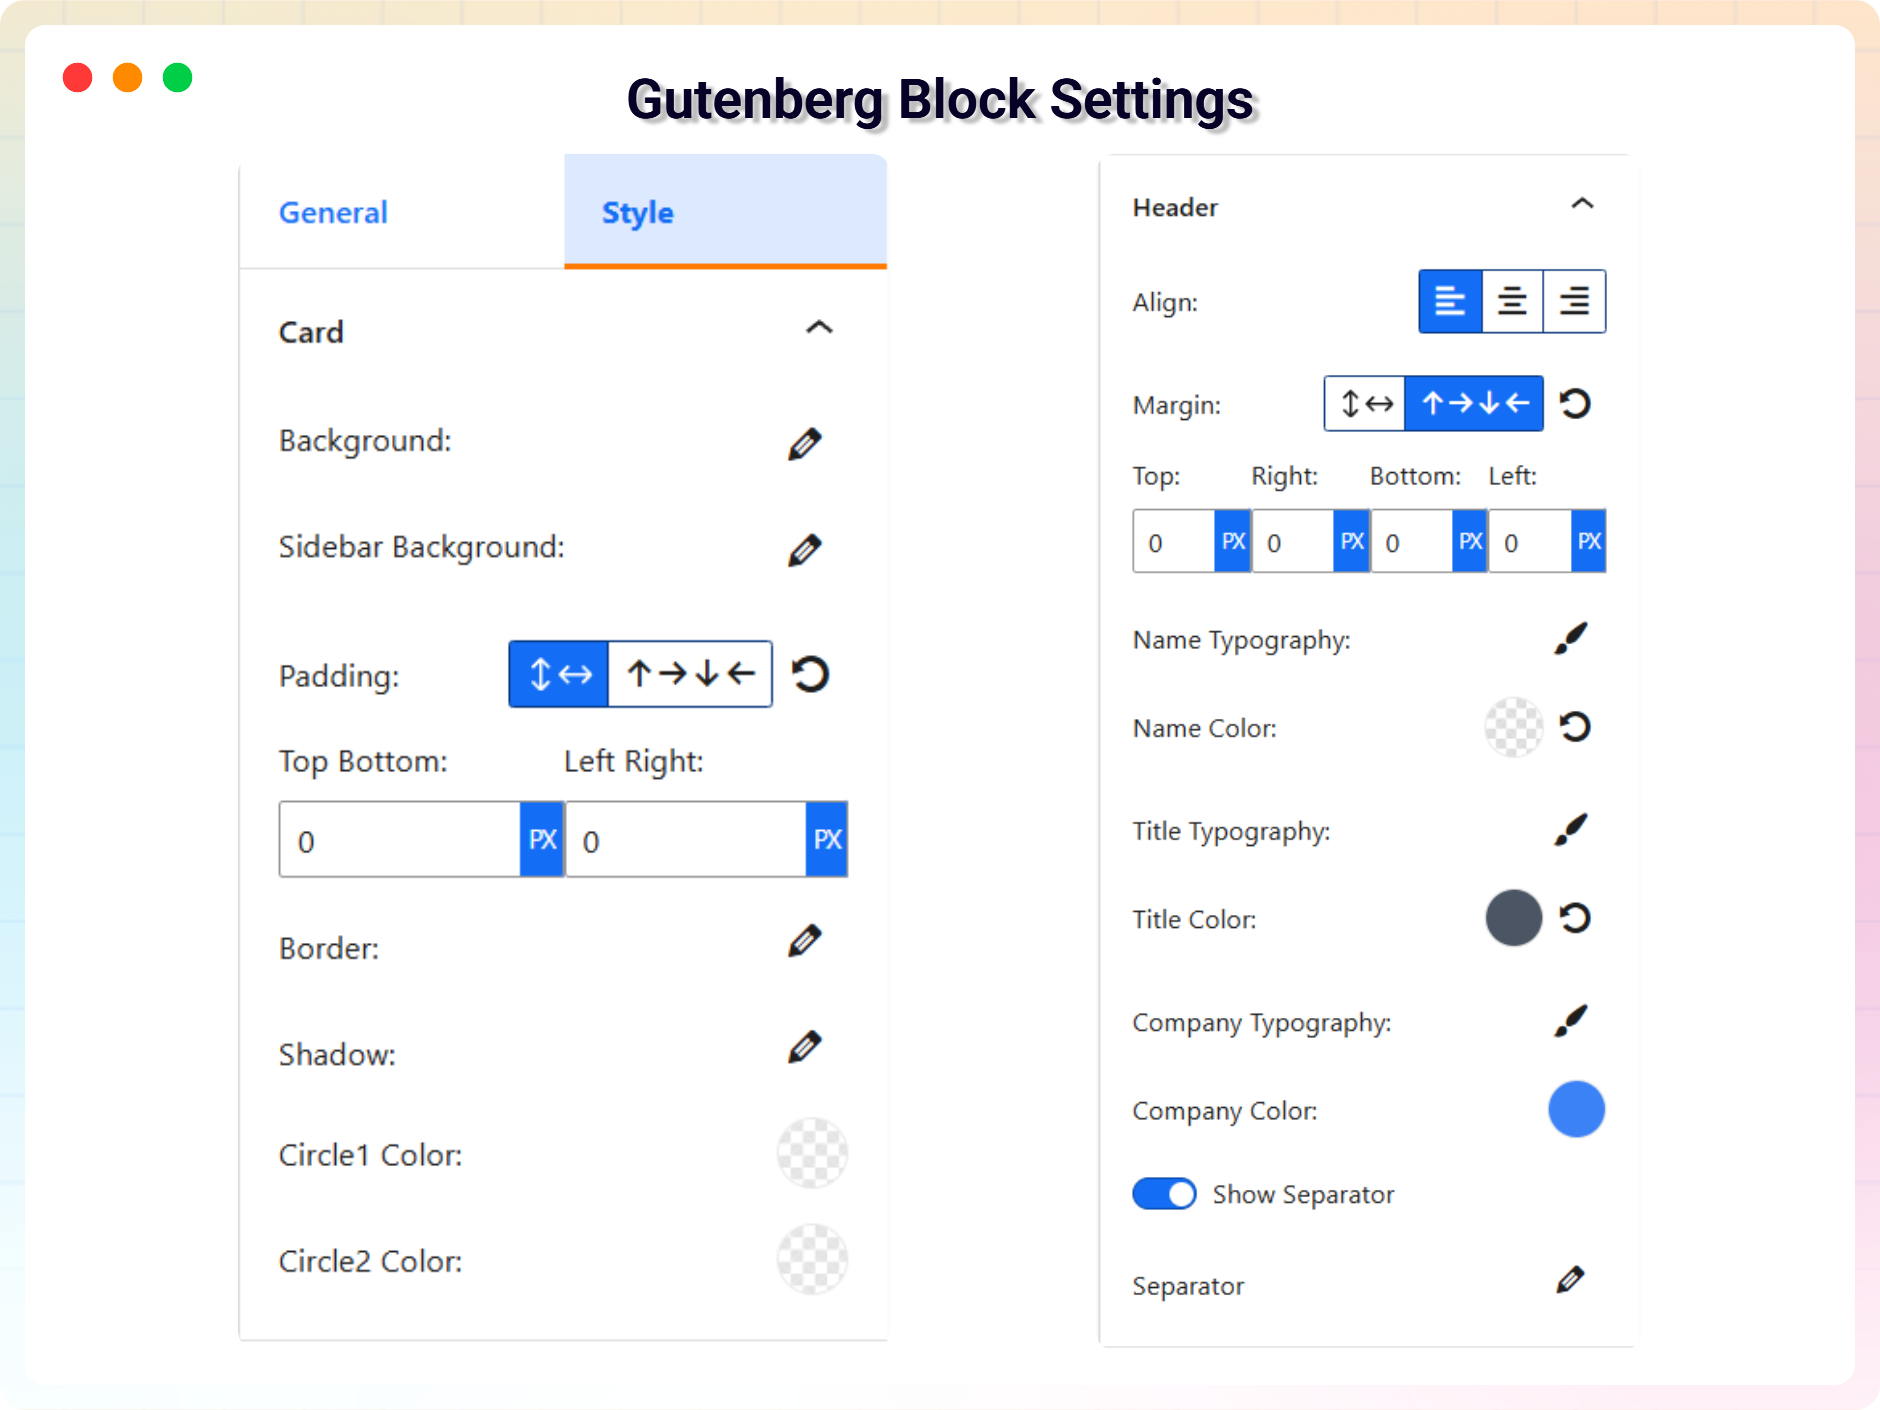1880x1410 pixels.
Task: Switch Padding to individual sides mode
Action: point(690,674)
